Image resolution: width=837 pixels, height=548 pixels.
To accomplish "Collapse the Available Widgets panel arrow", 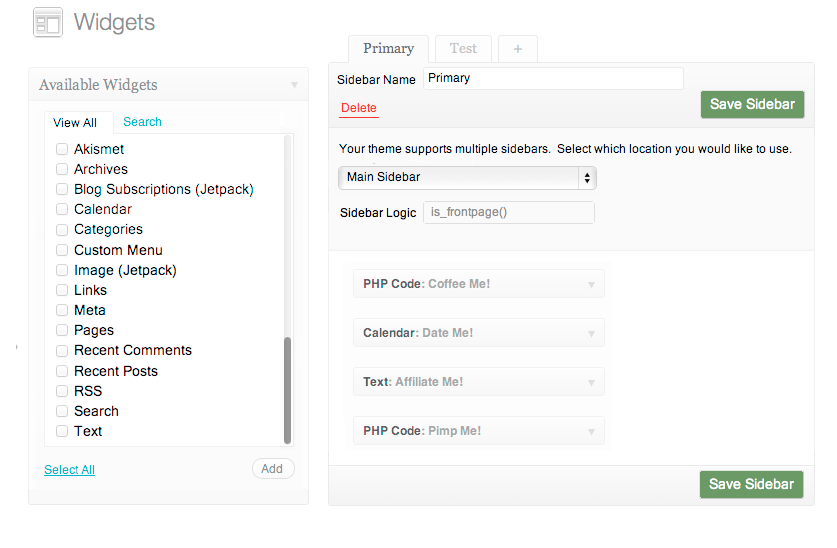I will pyautogui.click(x=294, y=85).
